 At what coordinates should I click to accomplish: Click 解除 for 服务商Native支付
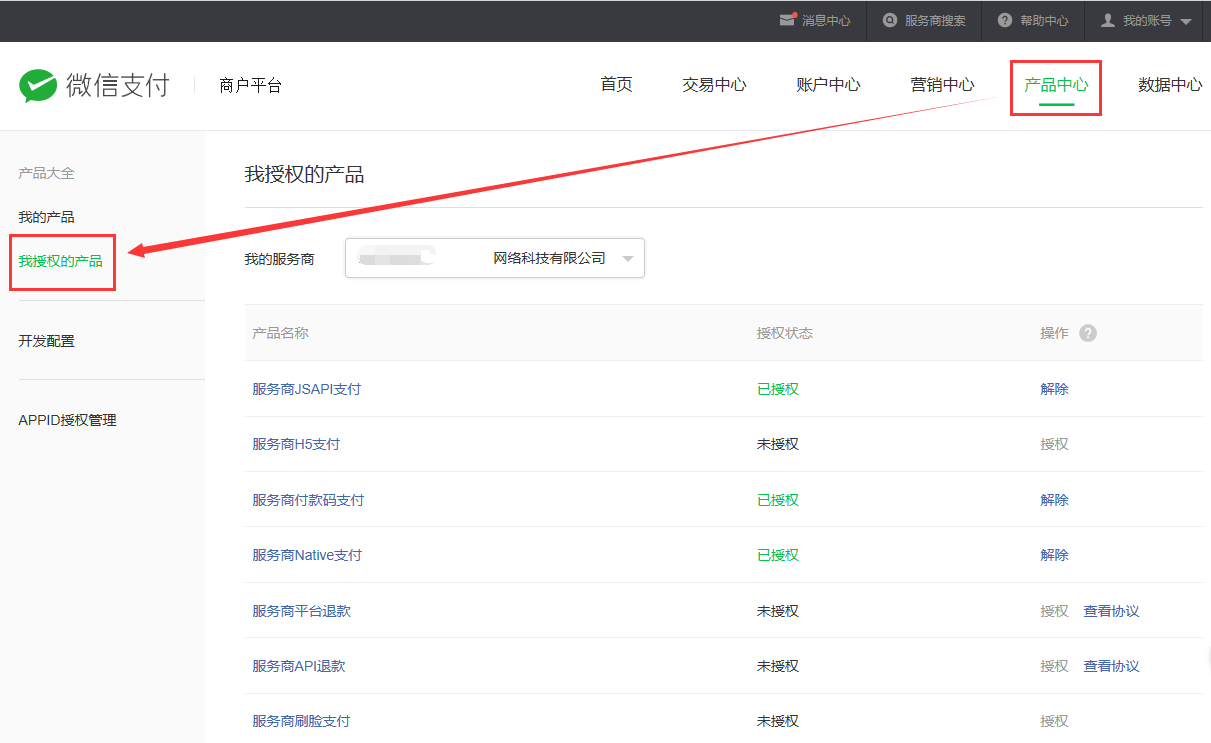click(1054, 555)
